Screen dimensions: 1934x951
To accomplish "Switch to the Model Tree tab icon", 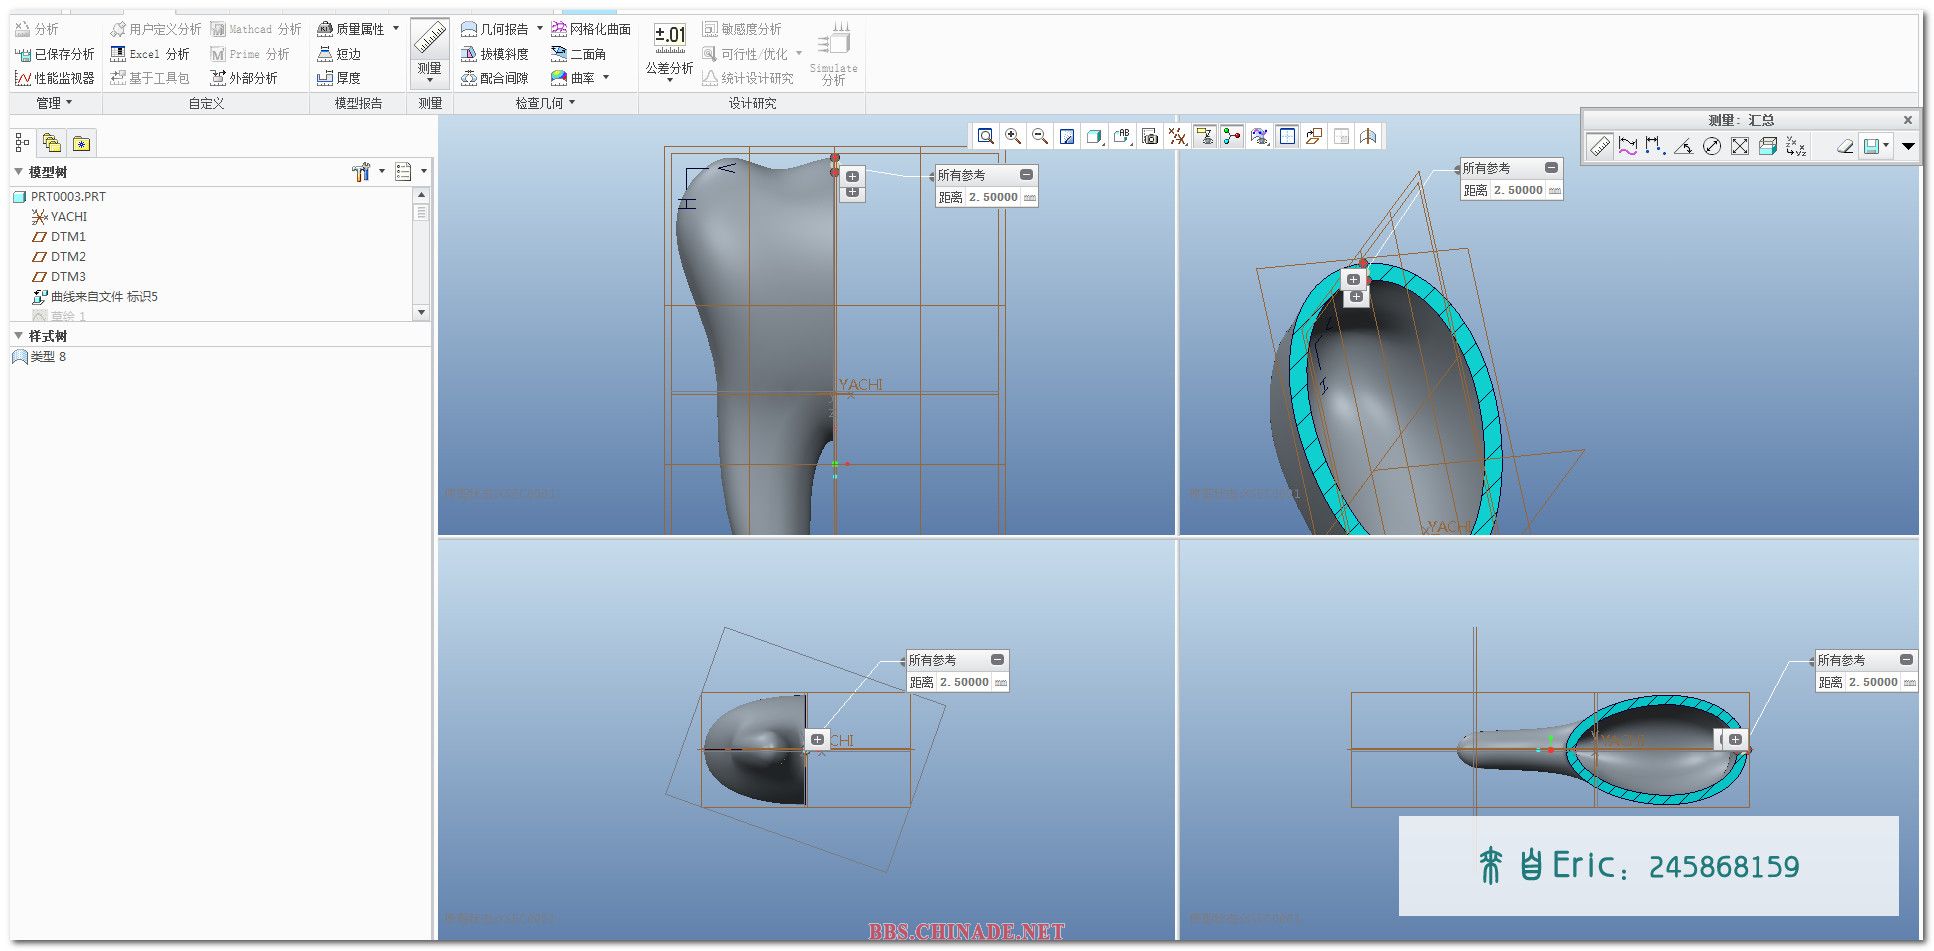I will 22,143.
